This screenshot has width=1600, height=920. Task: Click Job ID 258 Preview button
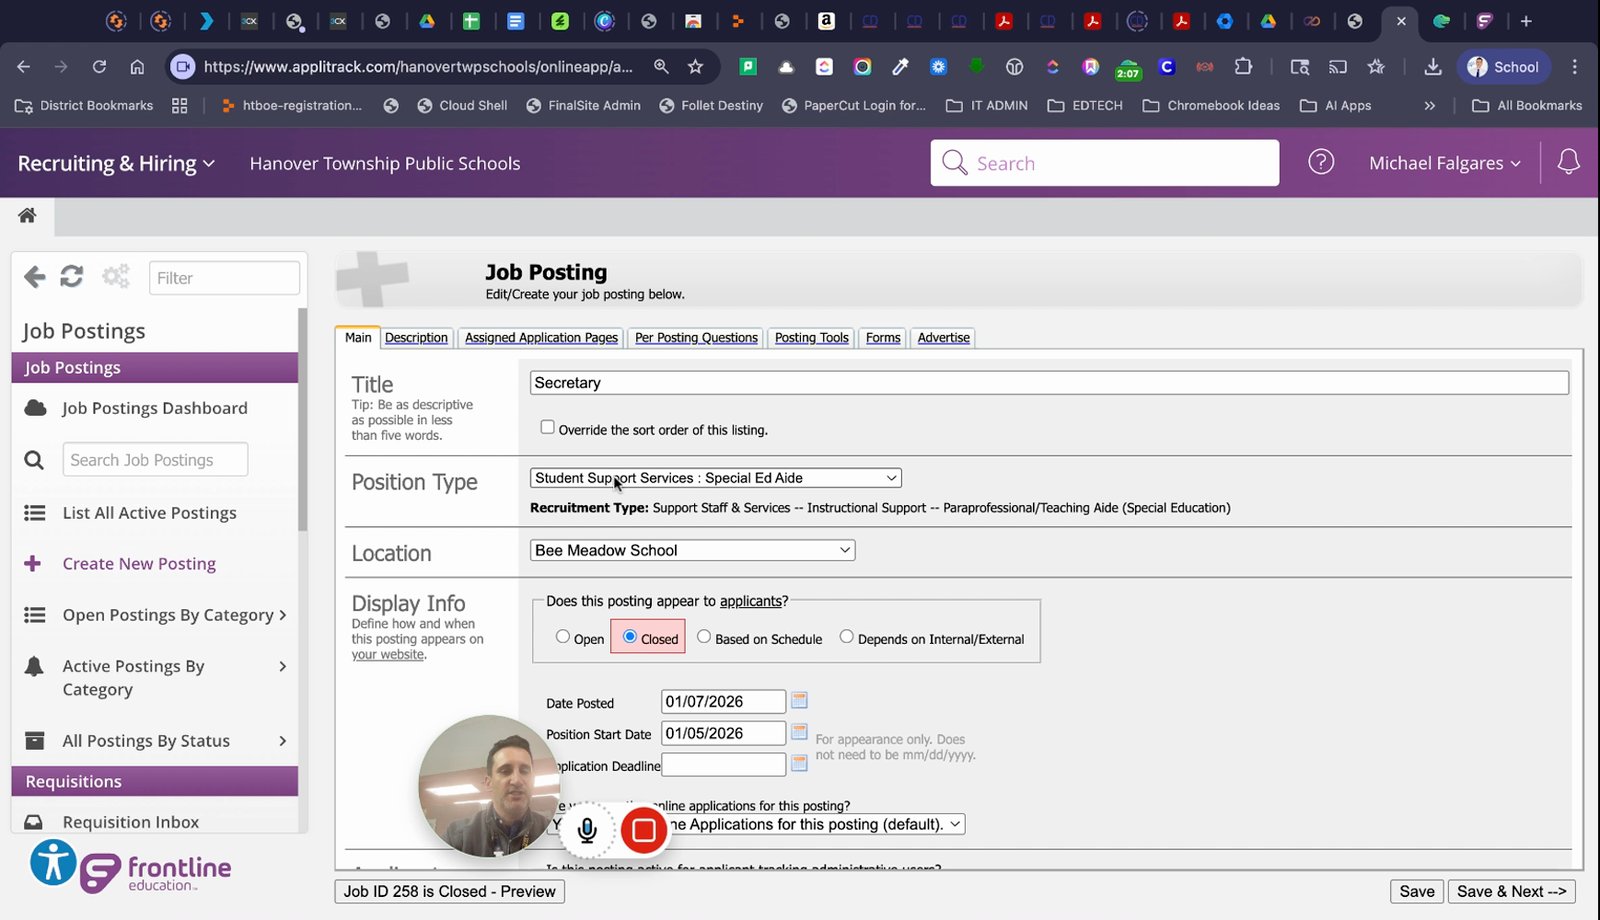tap(449, 891)
